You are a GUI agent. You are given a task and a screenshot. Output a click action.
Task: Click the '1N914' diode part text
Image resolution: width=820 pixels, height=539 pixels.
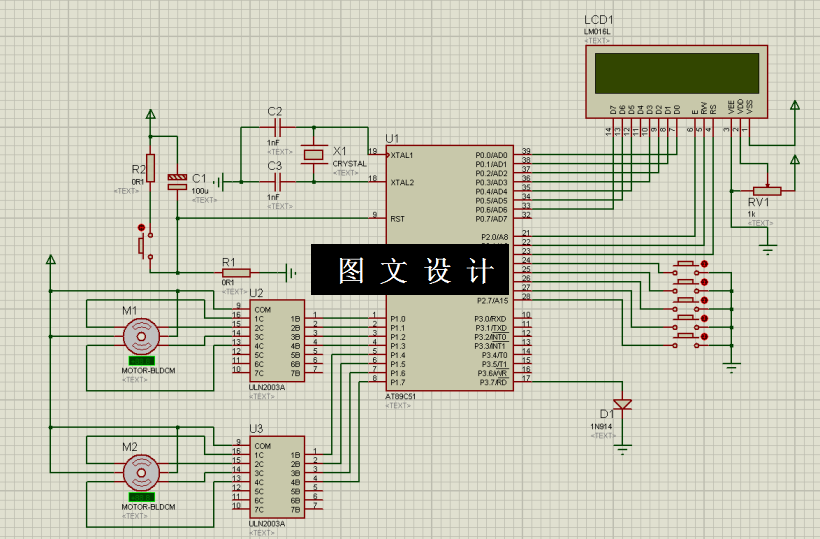click(601, 427)
